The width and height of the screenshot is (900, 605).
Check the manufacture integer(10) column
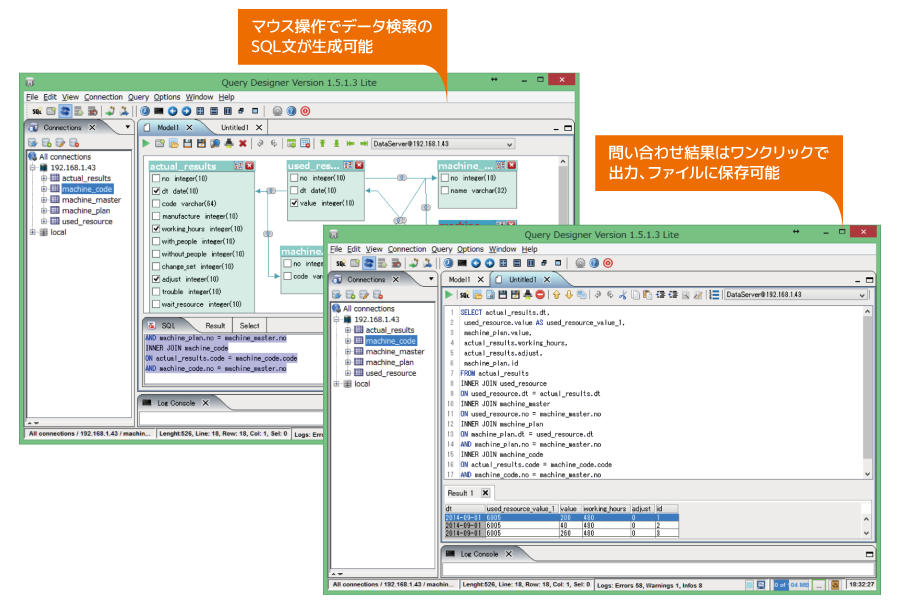[x=156, y=216]
